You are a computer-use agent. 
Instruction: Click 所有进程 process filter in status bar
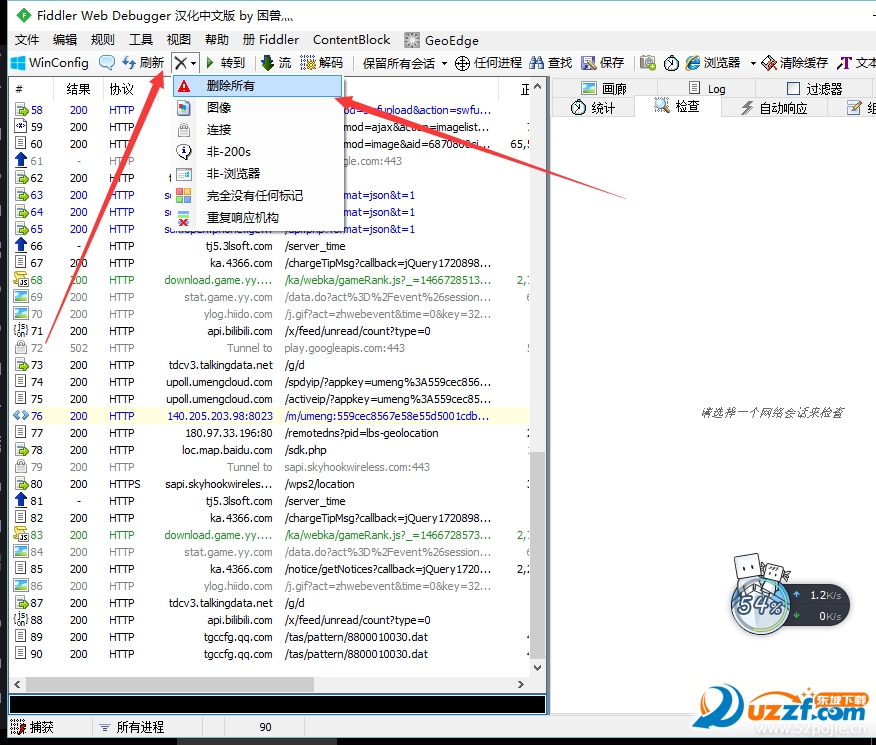(132, 727)
